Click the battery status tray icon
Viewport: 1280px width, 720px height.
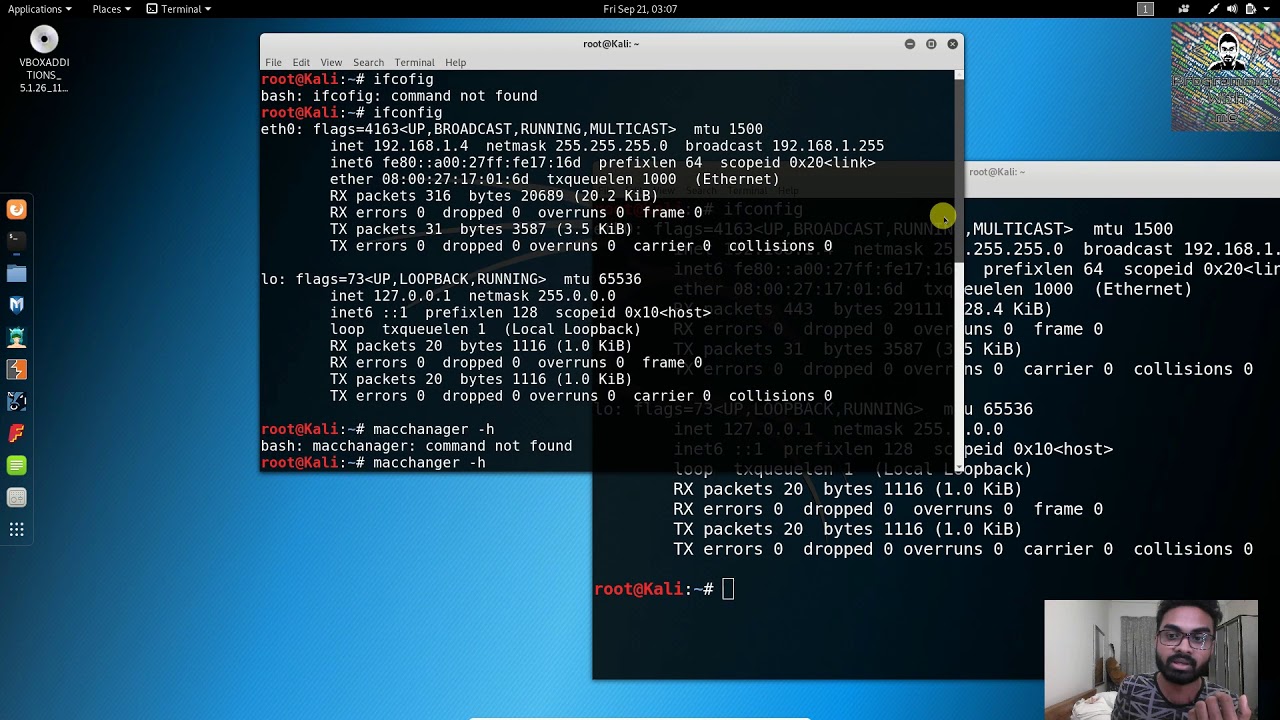click(x=1253, y=9)
